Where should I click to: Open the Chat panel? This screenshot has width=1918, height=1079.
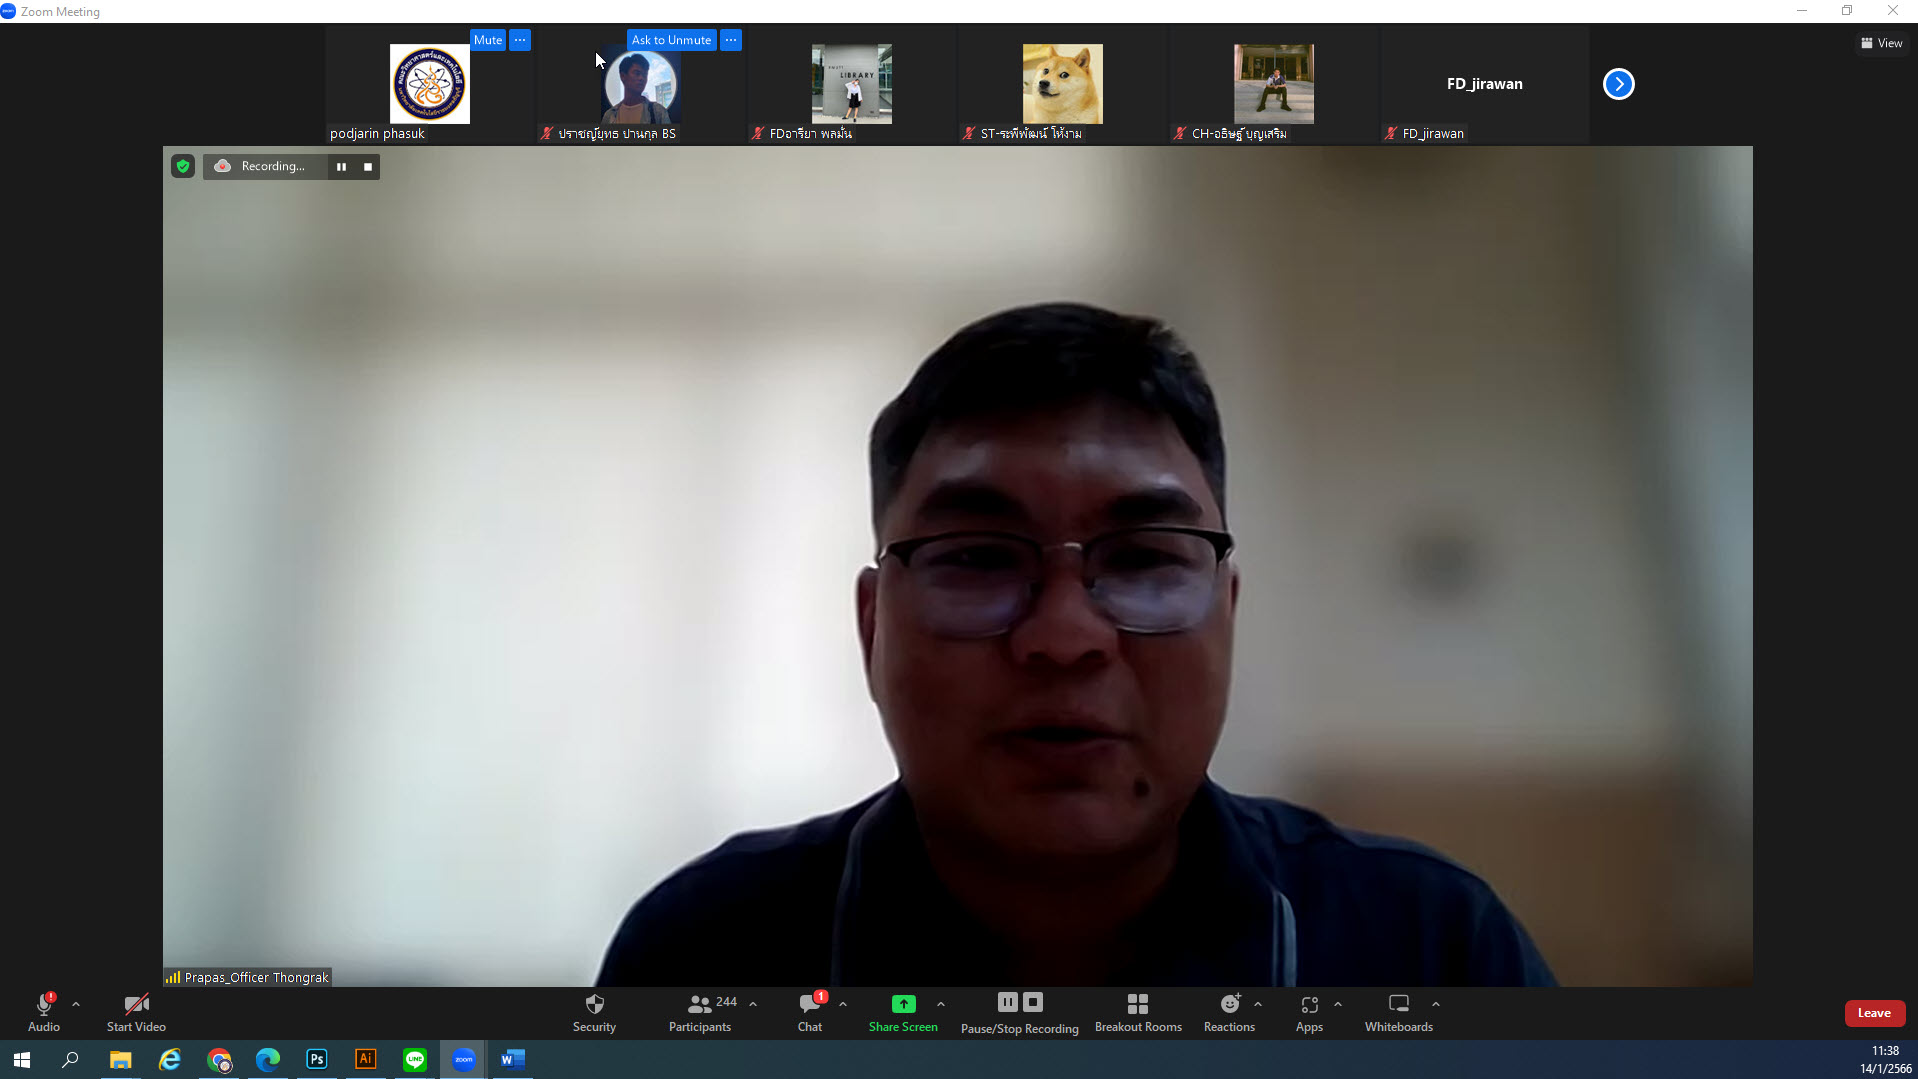point(810,1012)
